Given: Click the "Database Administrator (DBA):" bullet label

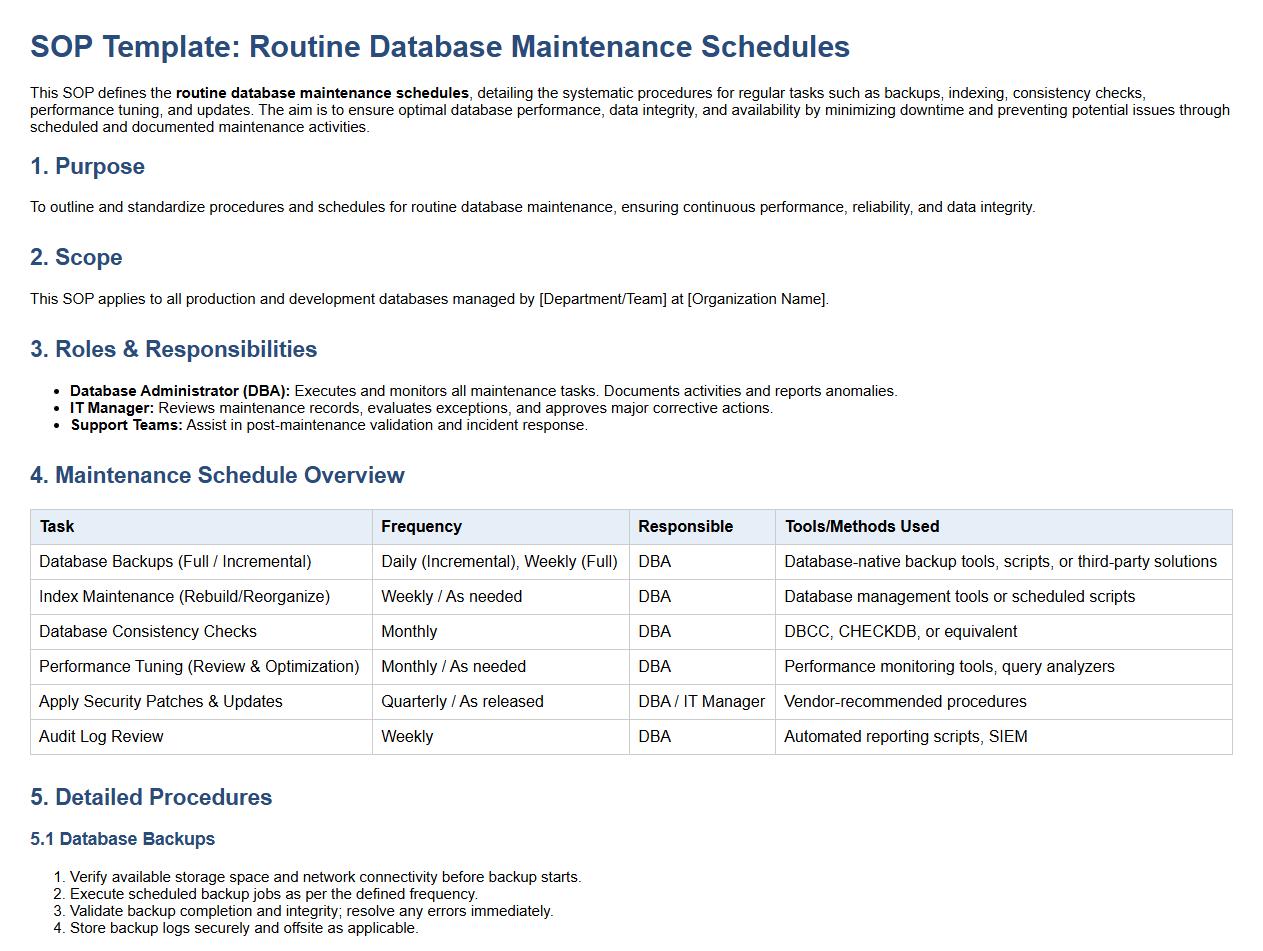Looking at the screenshot, I should (x=180, y=391).
